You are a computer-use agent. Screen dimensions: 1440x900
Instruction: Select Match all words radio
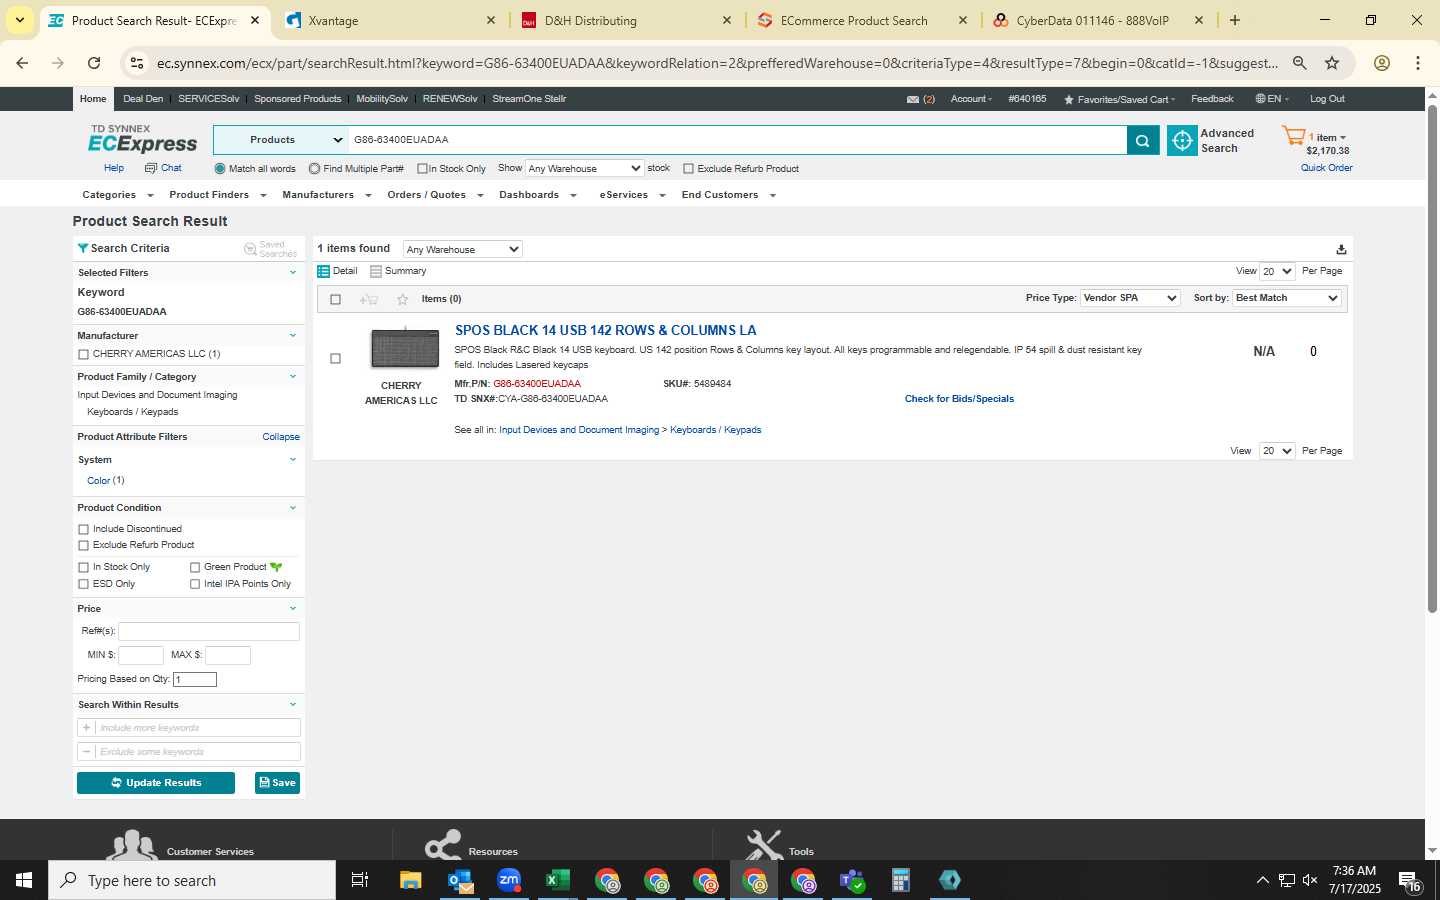tap(220, 169)
